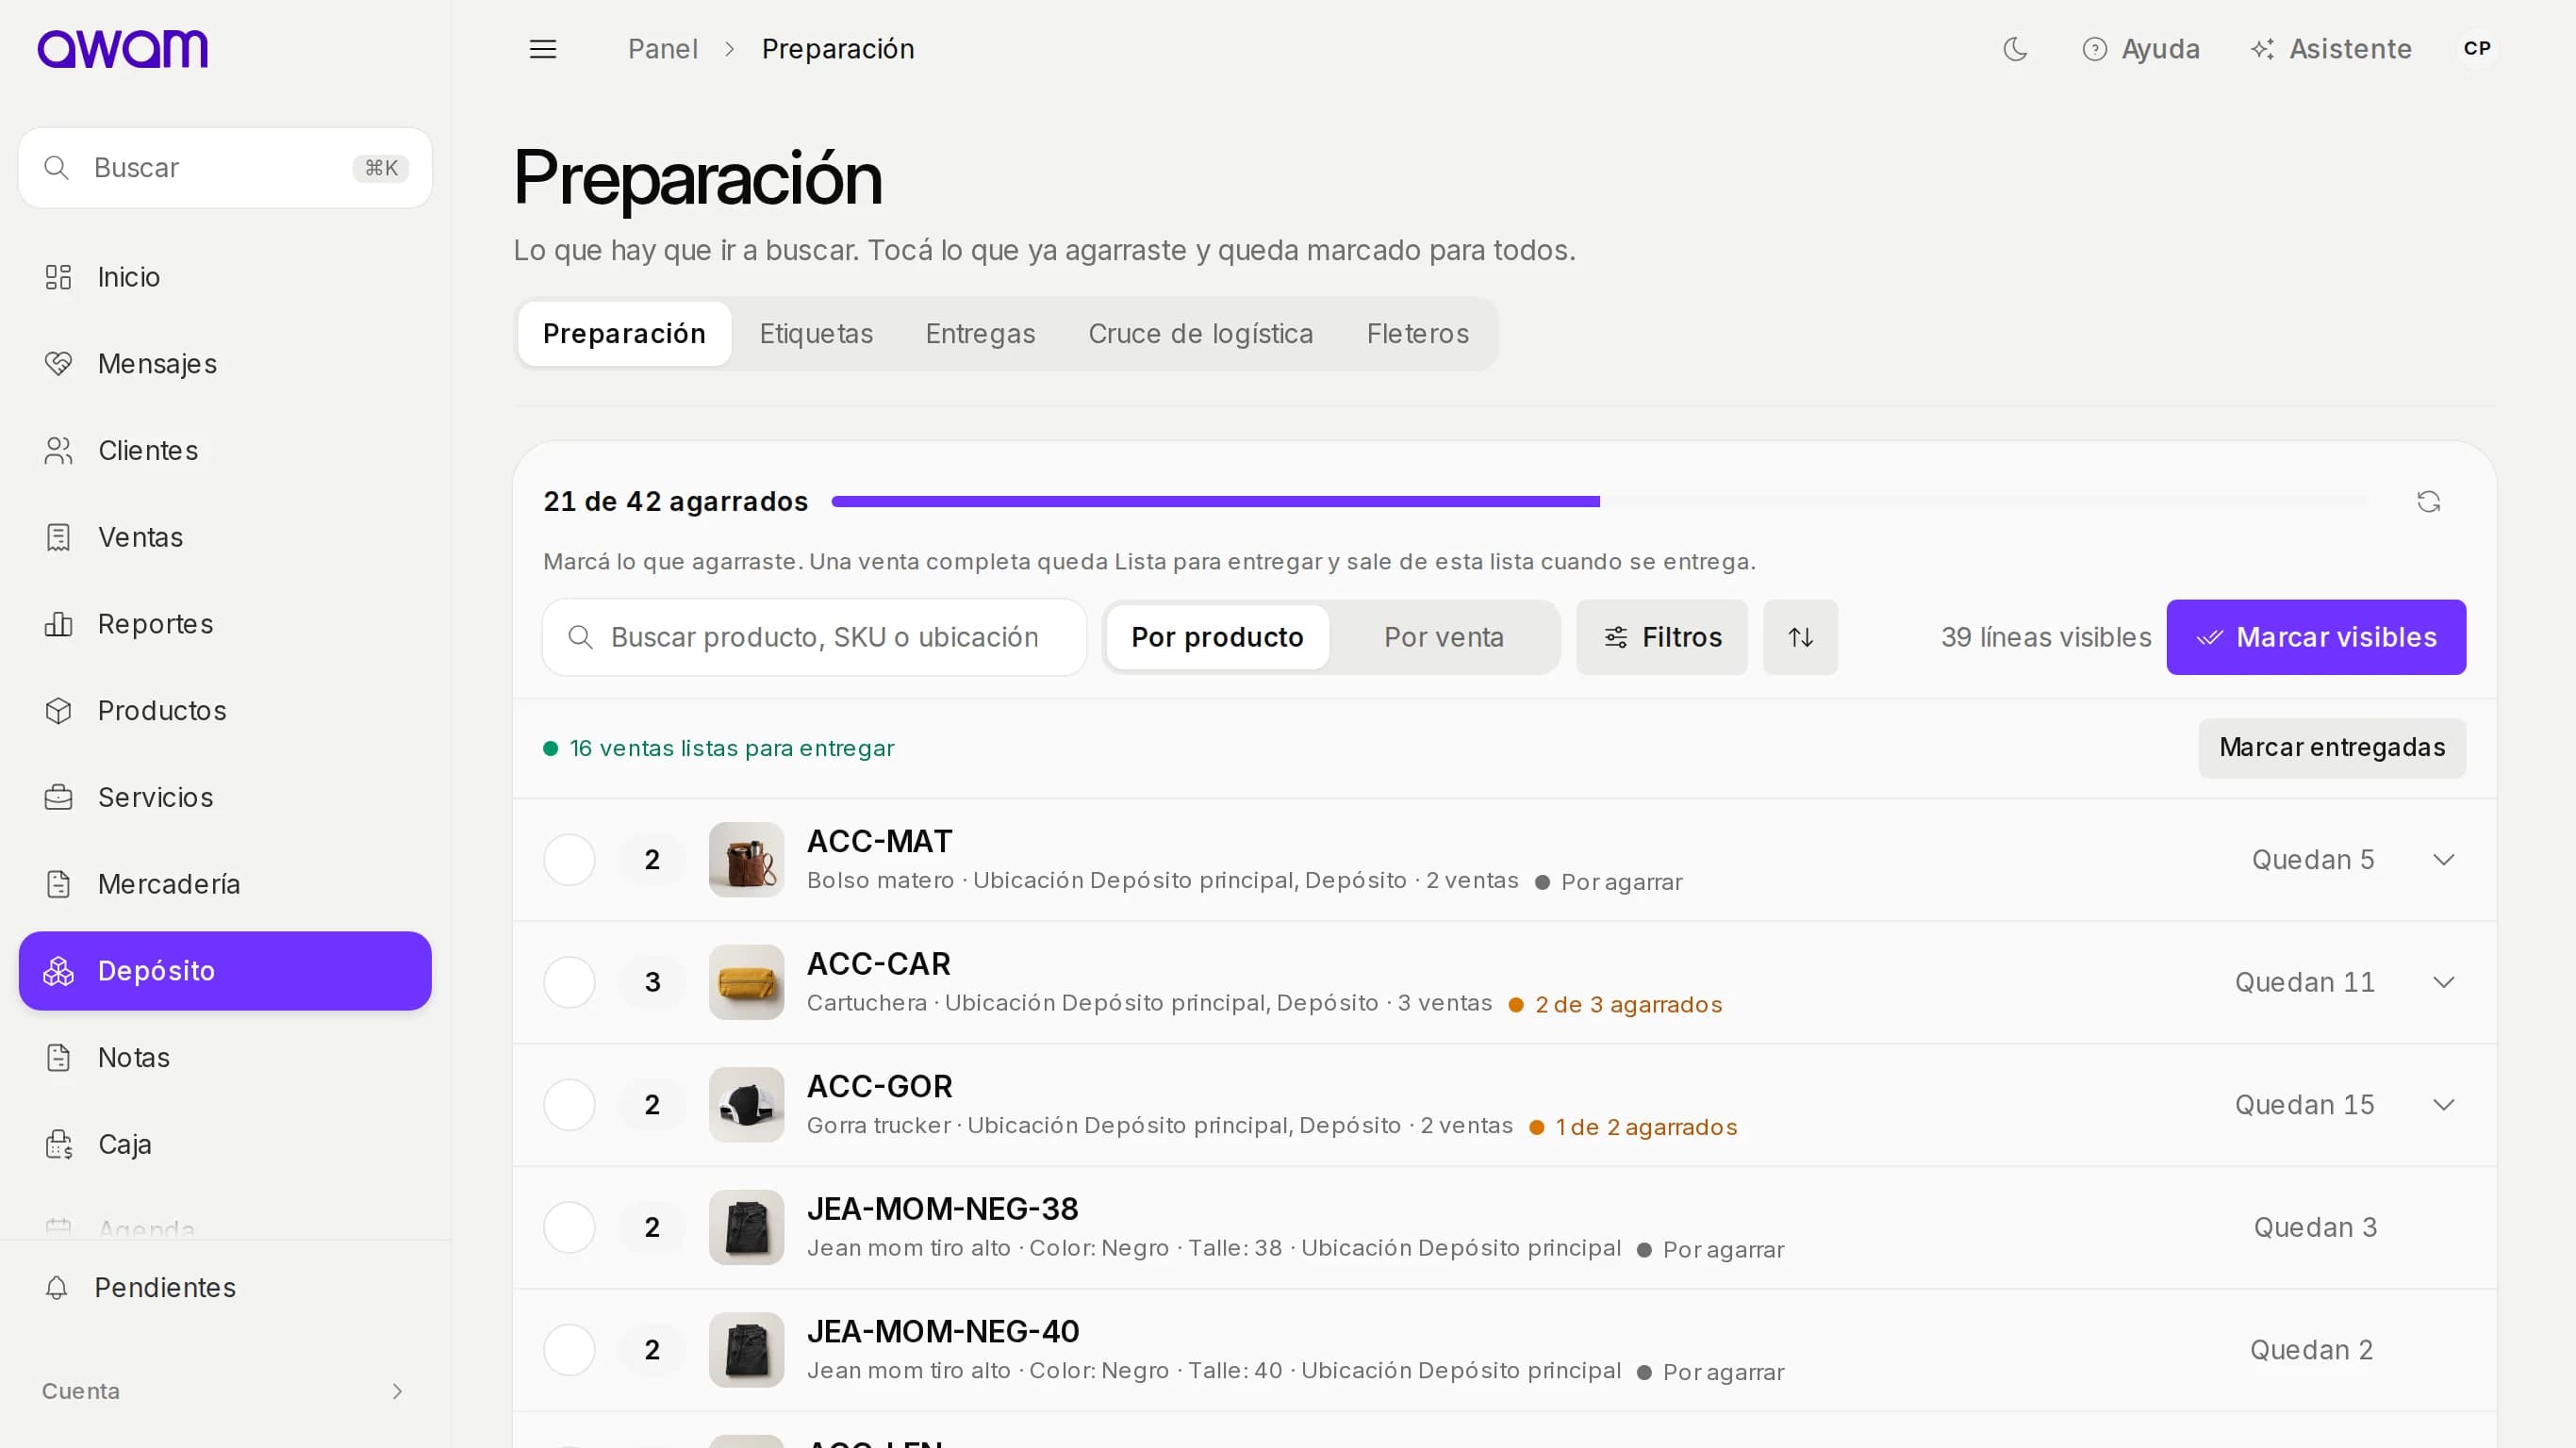Open Mercadería in sidebar

tap(225, 884)
